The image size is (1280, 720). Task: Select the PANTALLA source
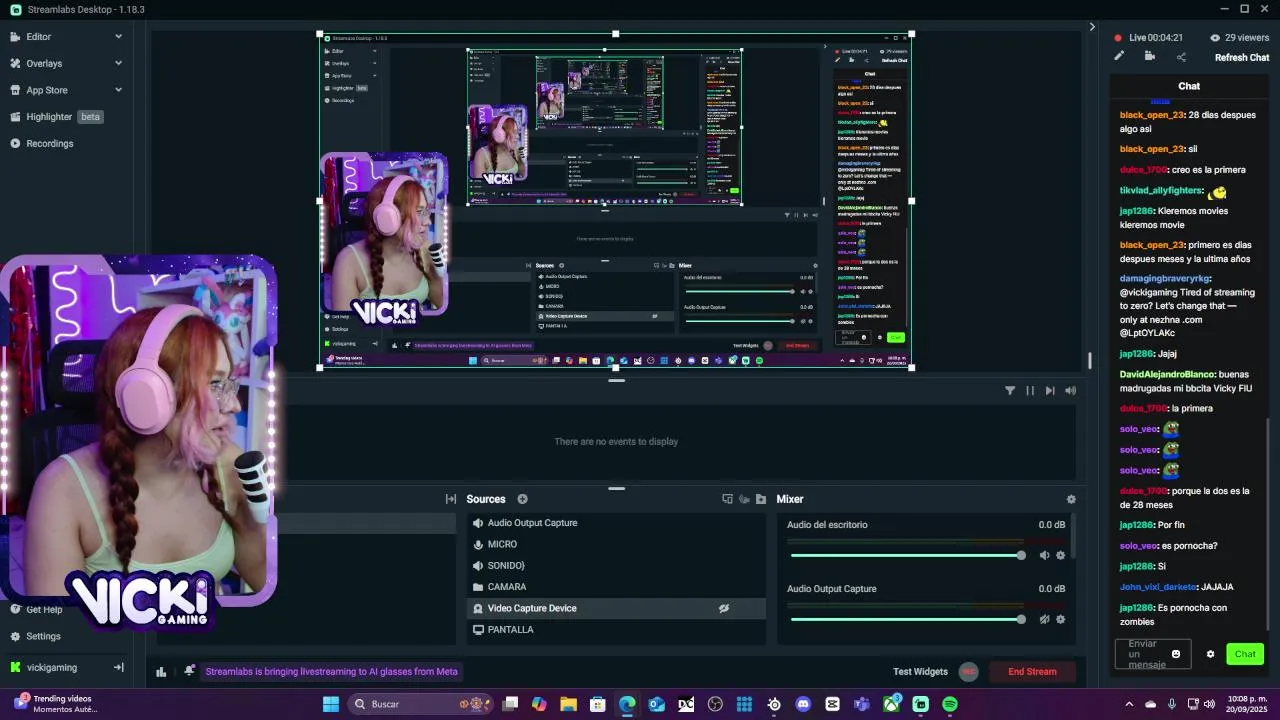point(616,629)
